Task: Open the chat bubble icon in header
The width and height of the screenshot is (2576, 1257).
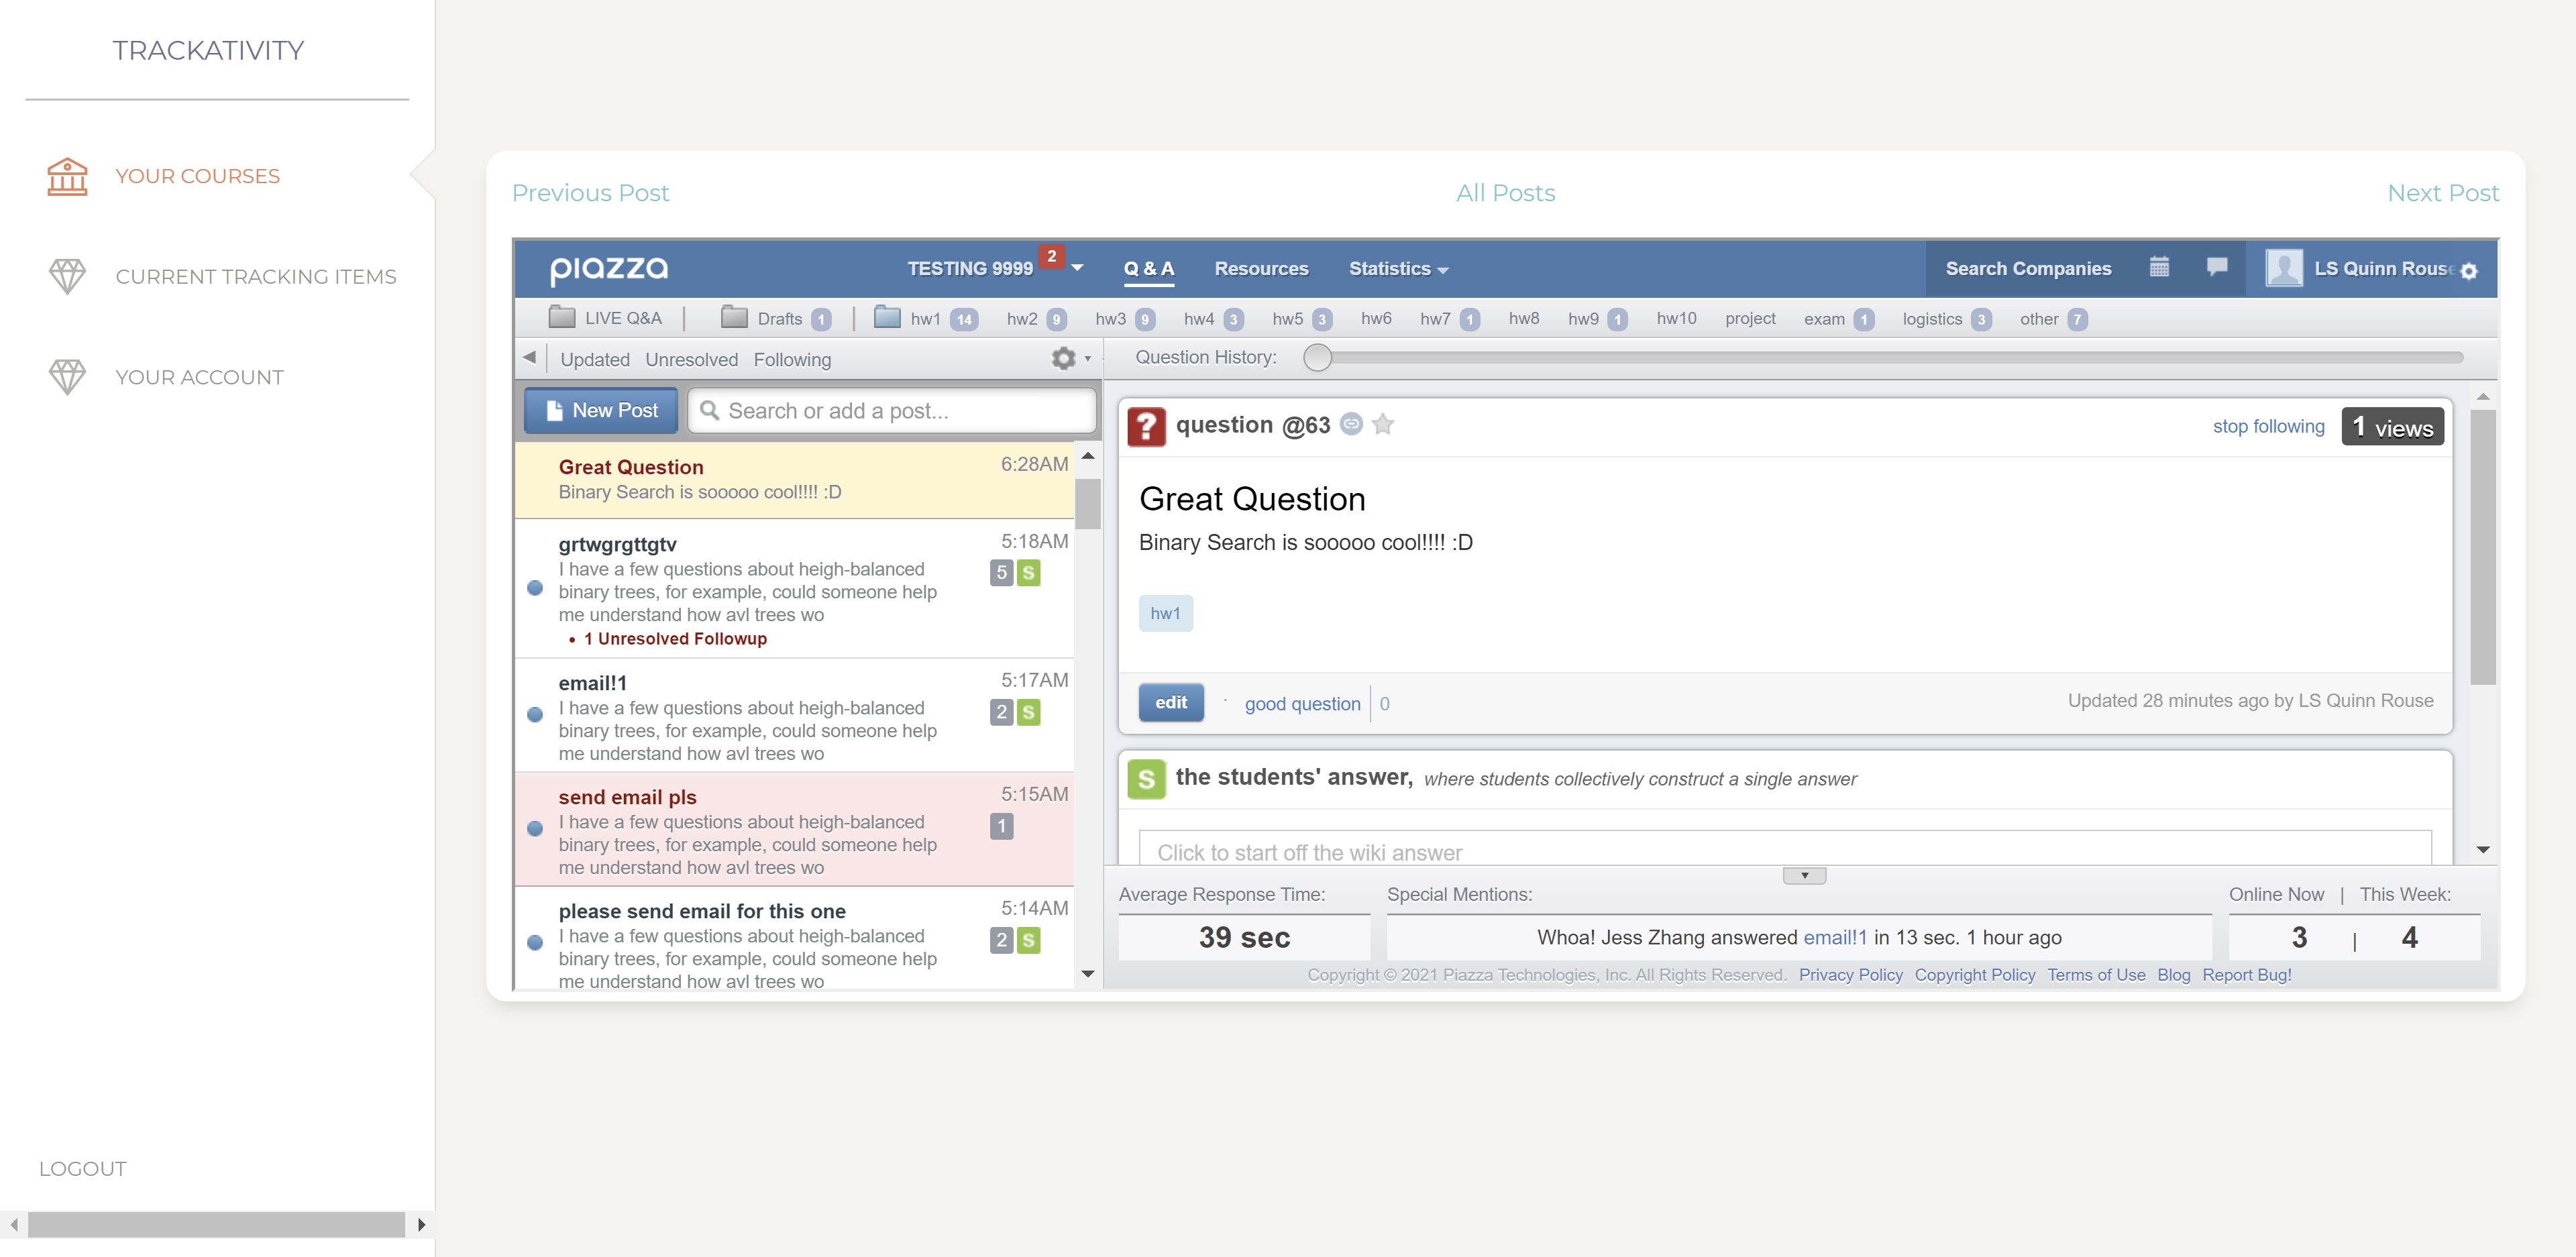Action: point(2216,267)
